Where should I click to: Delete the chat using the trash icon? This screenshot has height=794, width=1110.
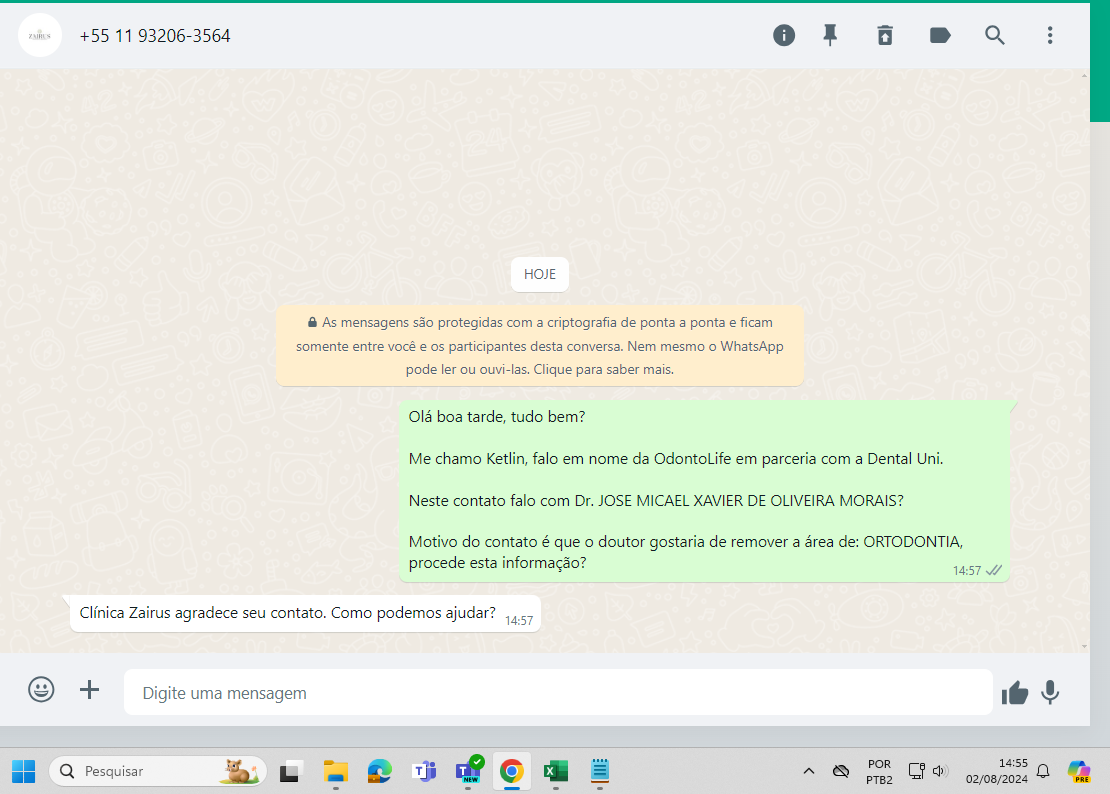pos(885,35)
